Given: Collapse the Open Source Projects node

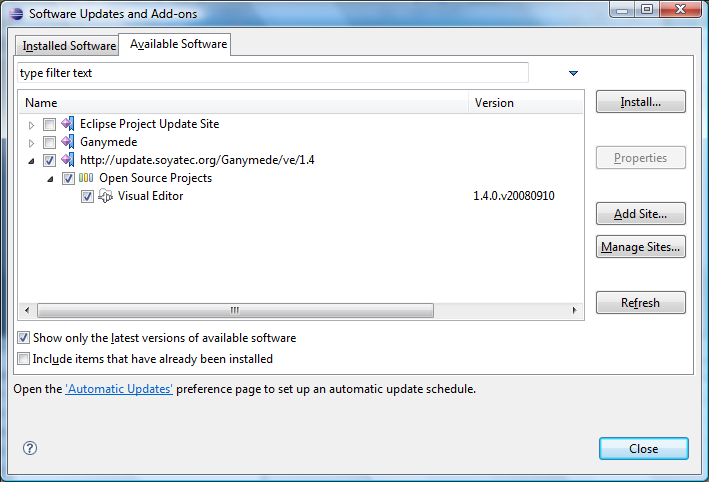Looking at the screenshot, I should tap(50, 180).
